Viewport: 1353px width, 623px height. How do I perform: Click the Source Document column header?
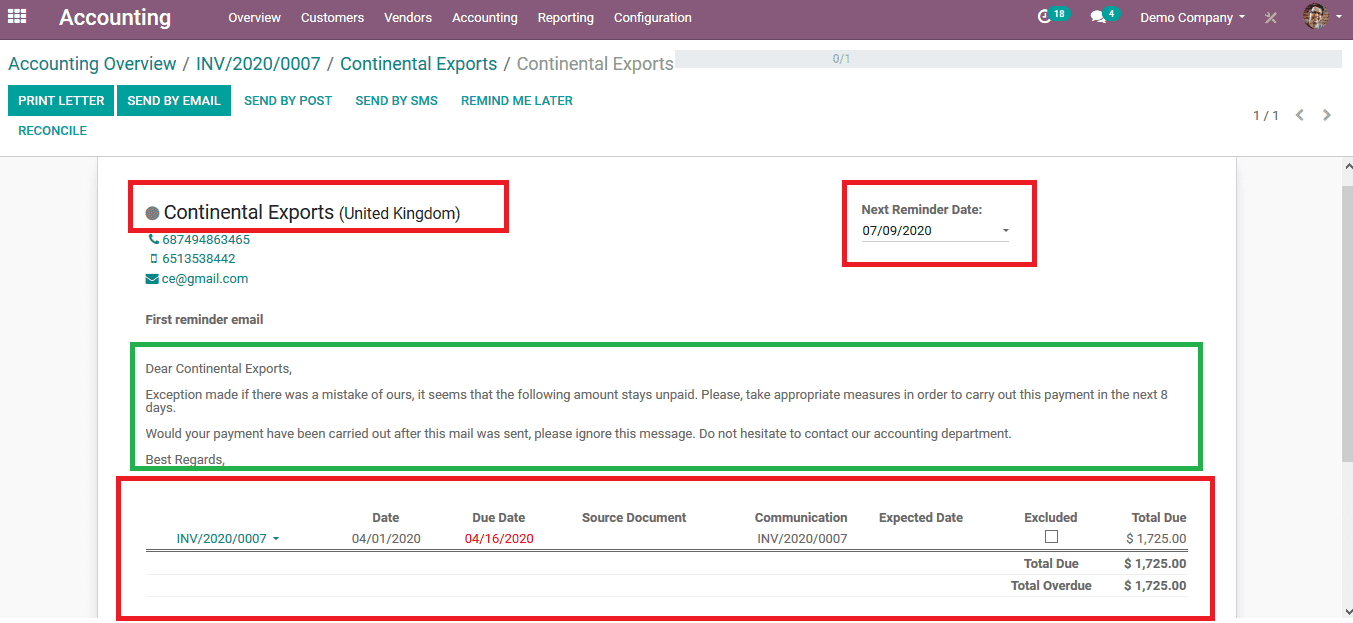[634, 518]
